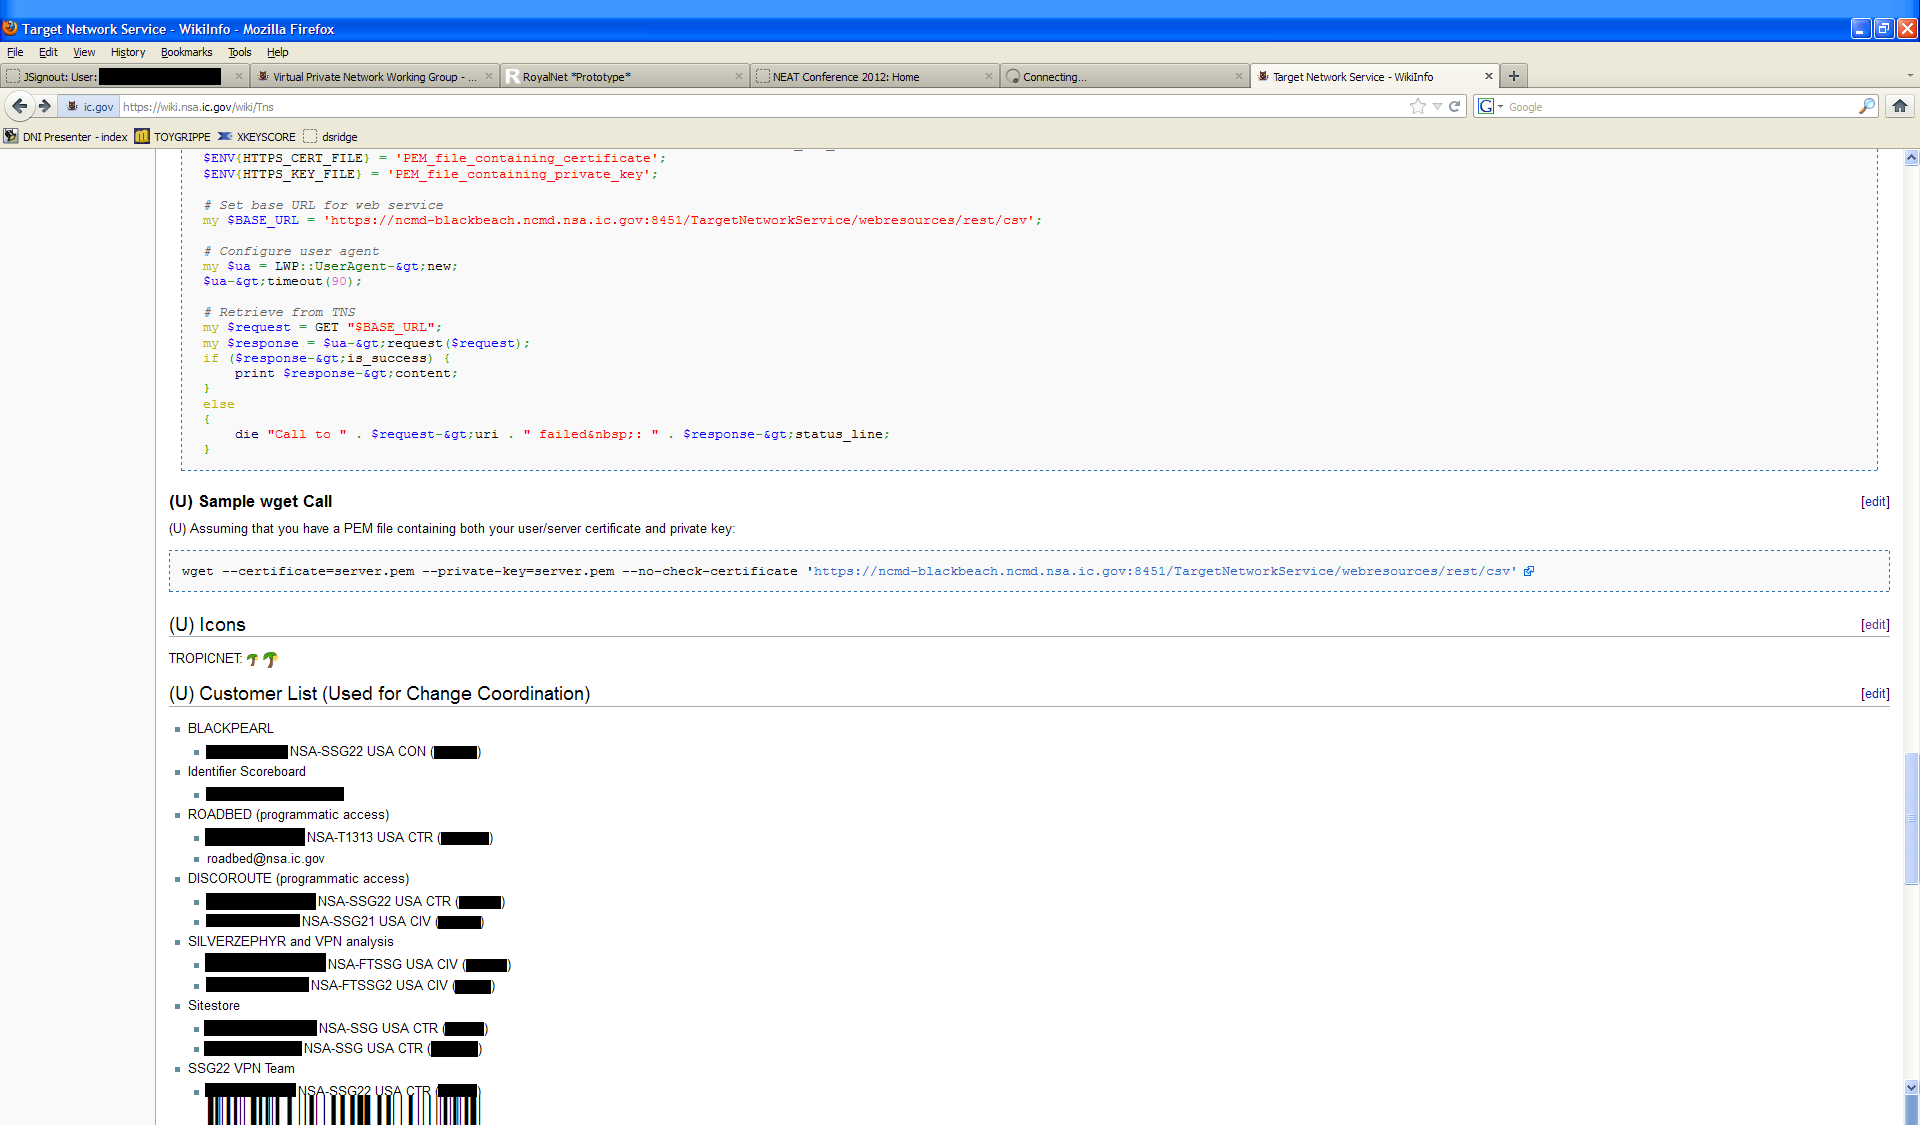Open the Firefox home page
Viewport: 1920px width, 1125px height.
[x=1900, y=106]
